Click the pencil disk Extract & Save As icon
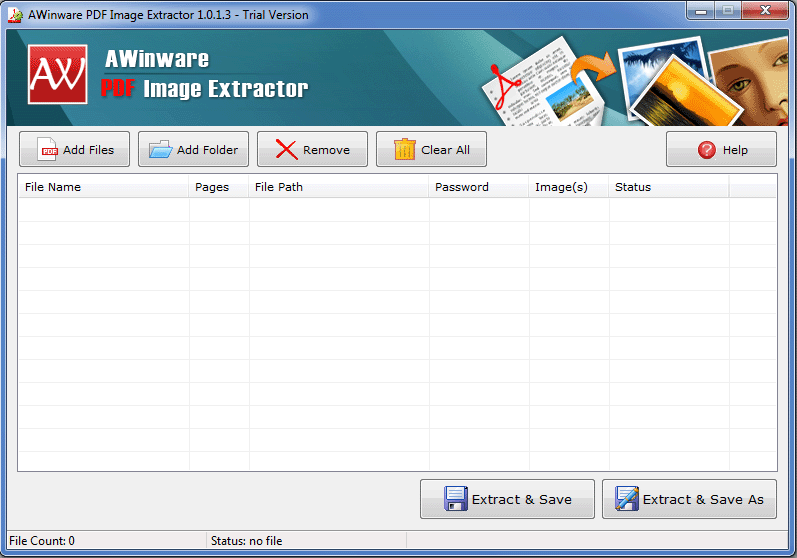The image size is (797, 558). click(x=627, y=499)
